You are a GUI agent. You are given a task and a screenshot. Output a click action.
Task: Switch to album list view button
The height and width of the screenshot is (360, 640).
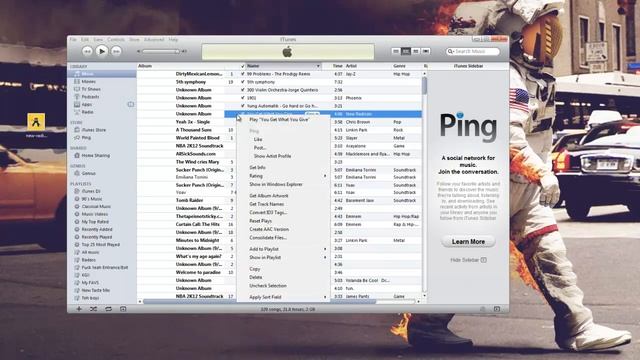point(406,51)
